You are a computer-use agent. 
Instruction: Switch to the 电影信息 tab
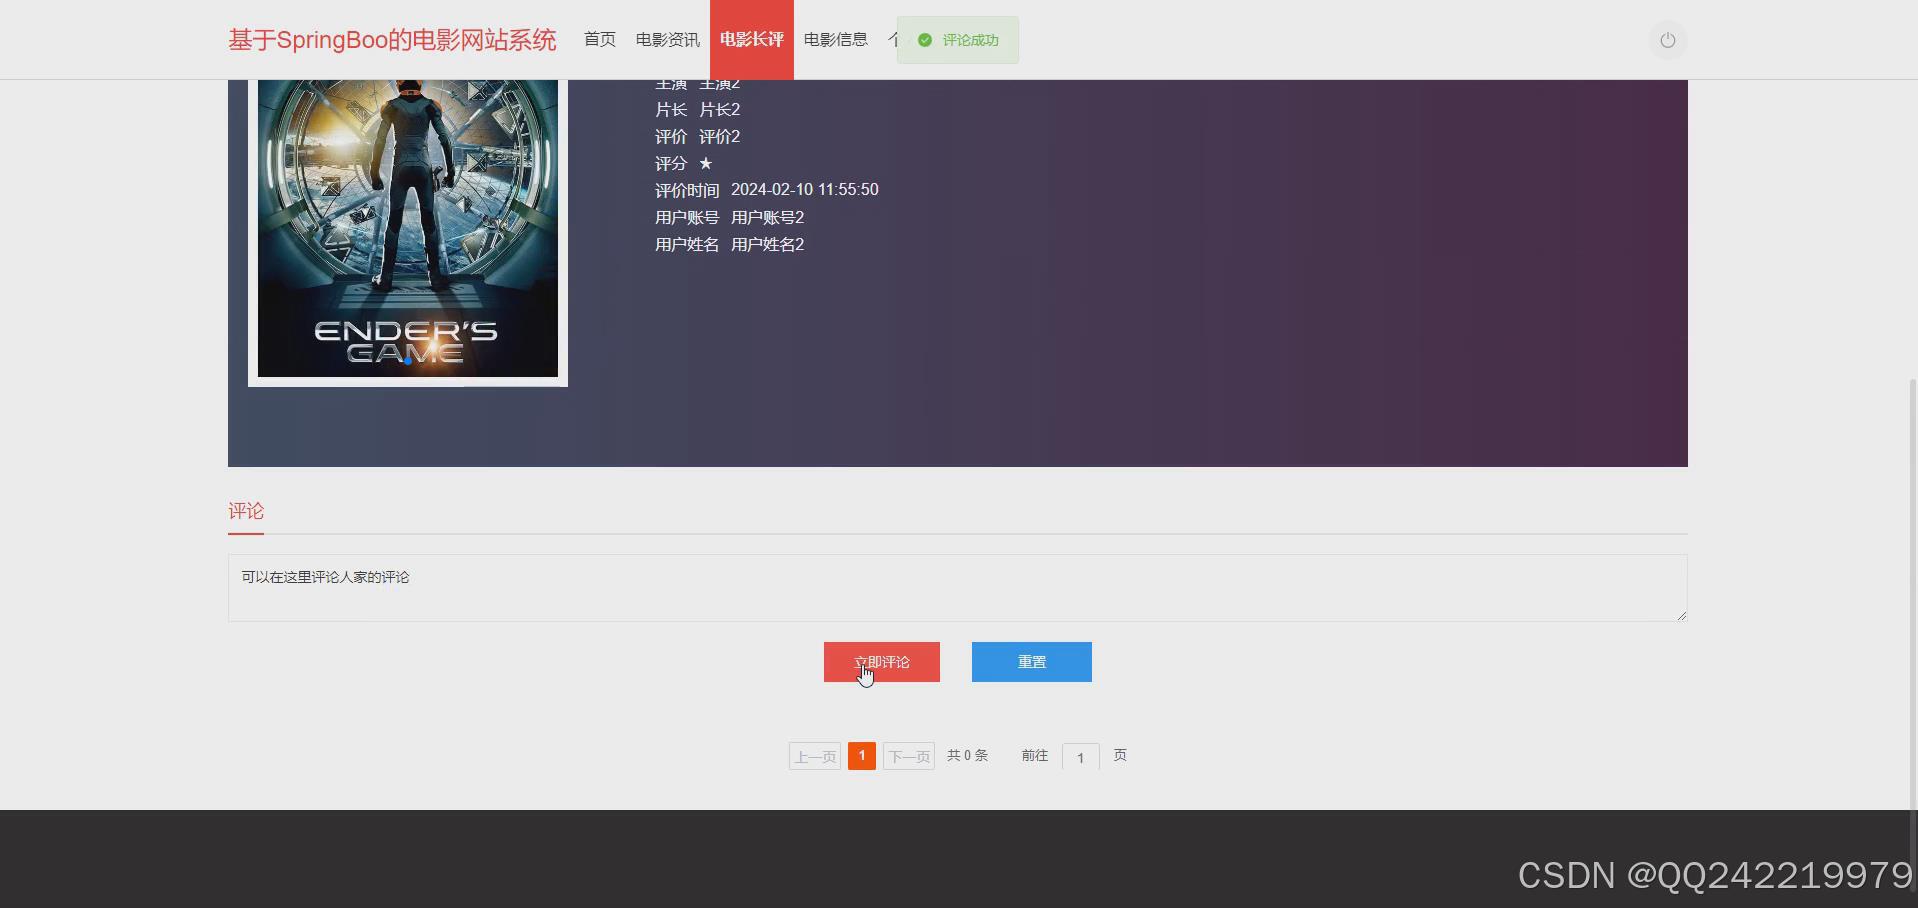[x=834, y=39]
